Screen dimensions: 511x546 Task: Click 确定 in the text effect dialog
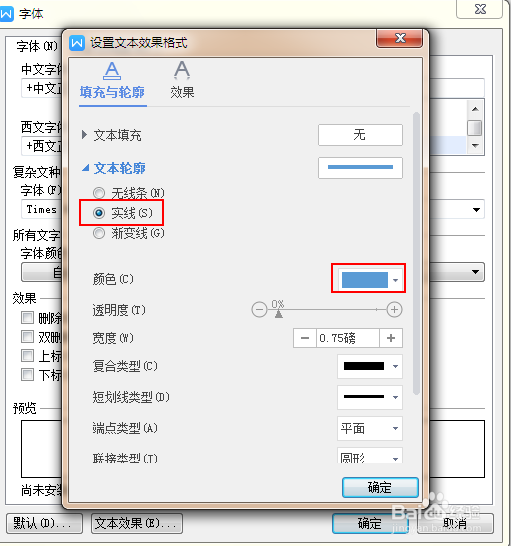380,487
